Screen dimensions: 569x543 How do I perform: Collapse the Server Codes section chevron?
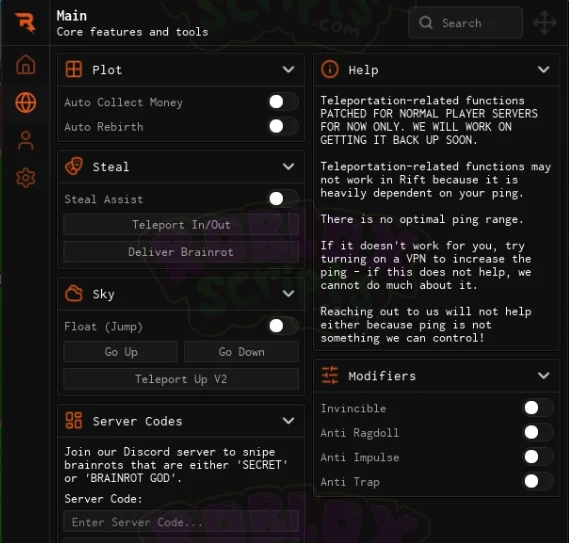[x=288, y=421]
